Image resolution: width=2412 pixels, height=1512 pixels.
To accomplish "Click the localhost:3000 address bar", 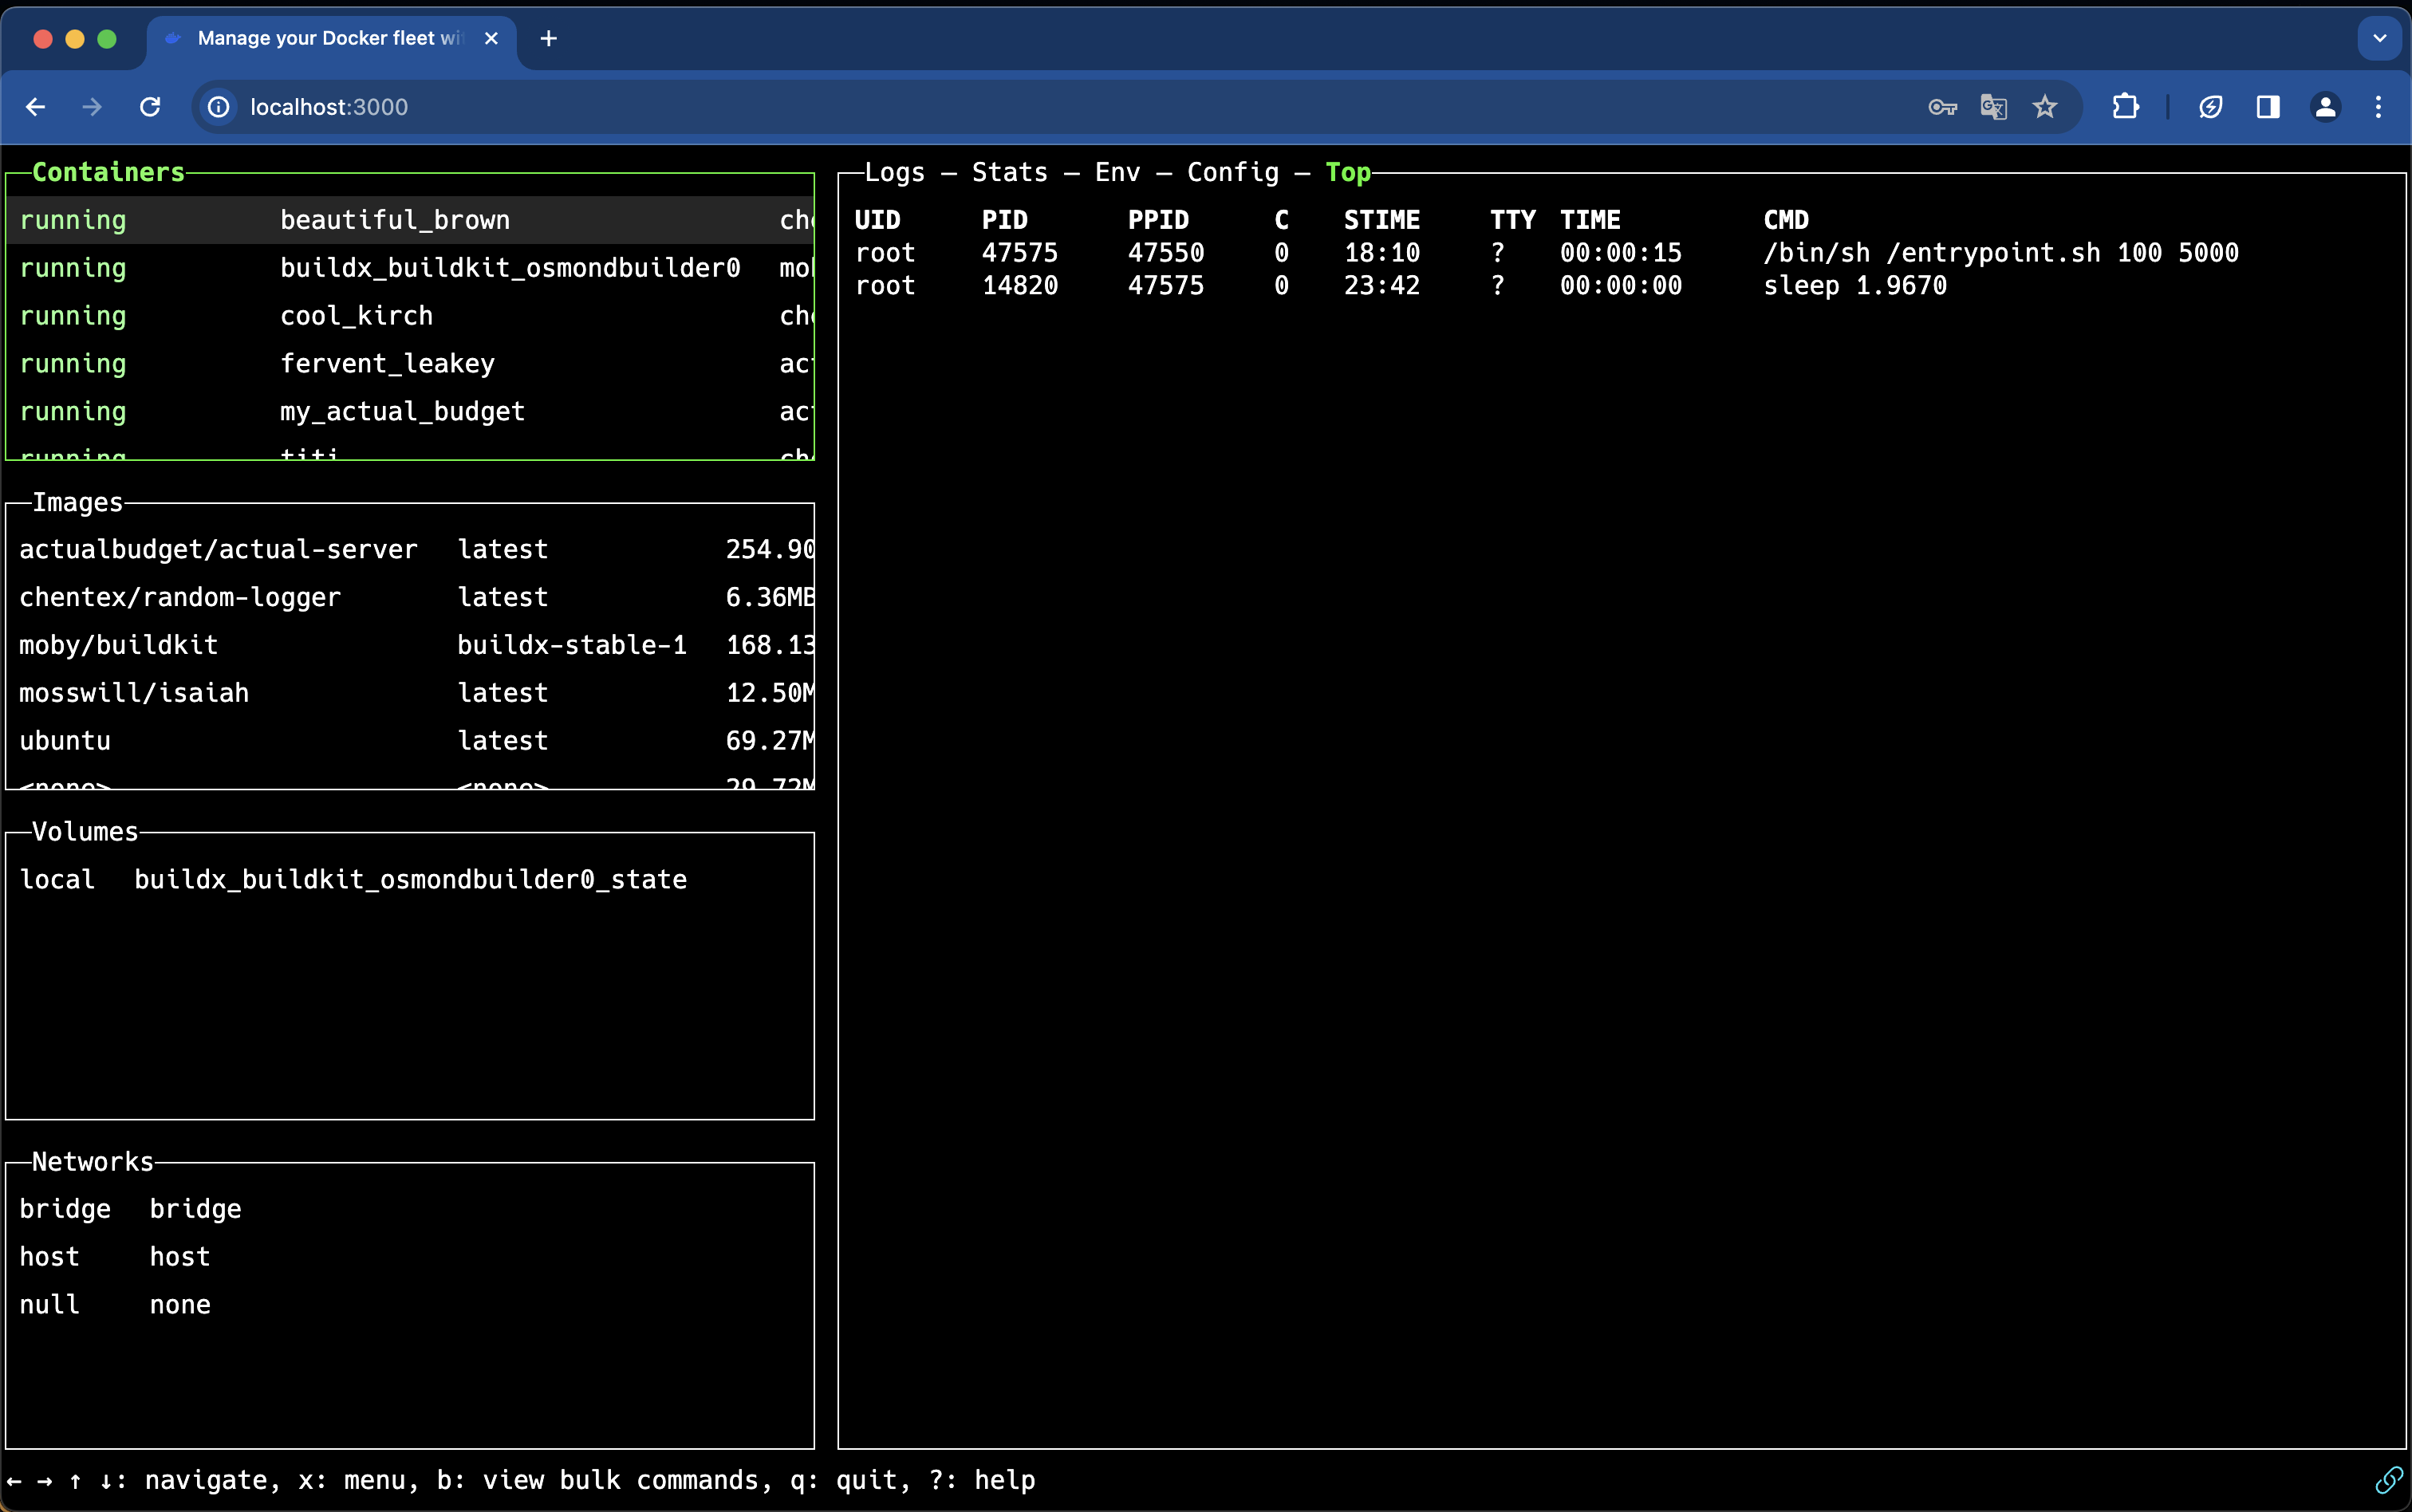I will [x=328, y=107].
